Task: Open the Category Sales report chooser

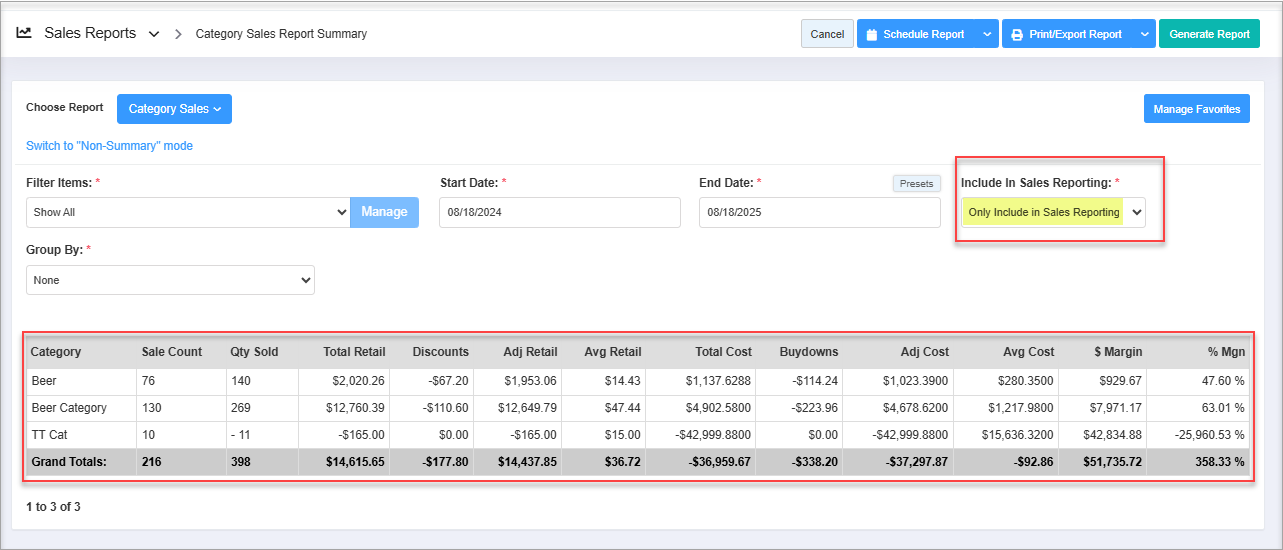Action: click(174, 109)
